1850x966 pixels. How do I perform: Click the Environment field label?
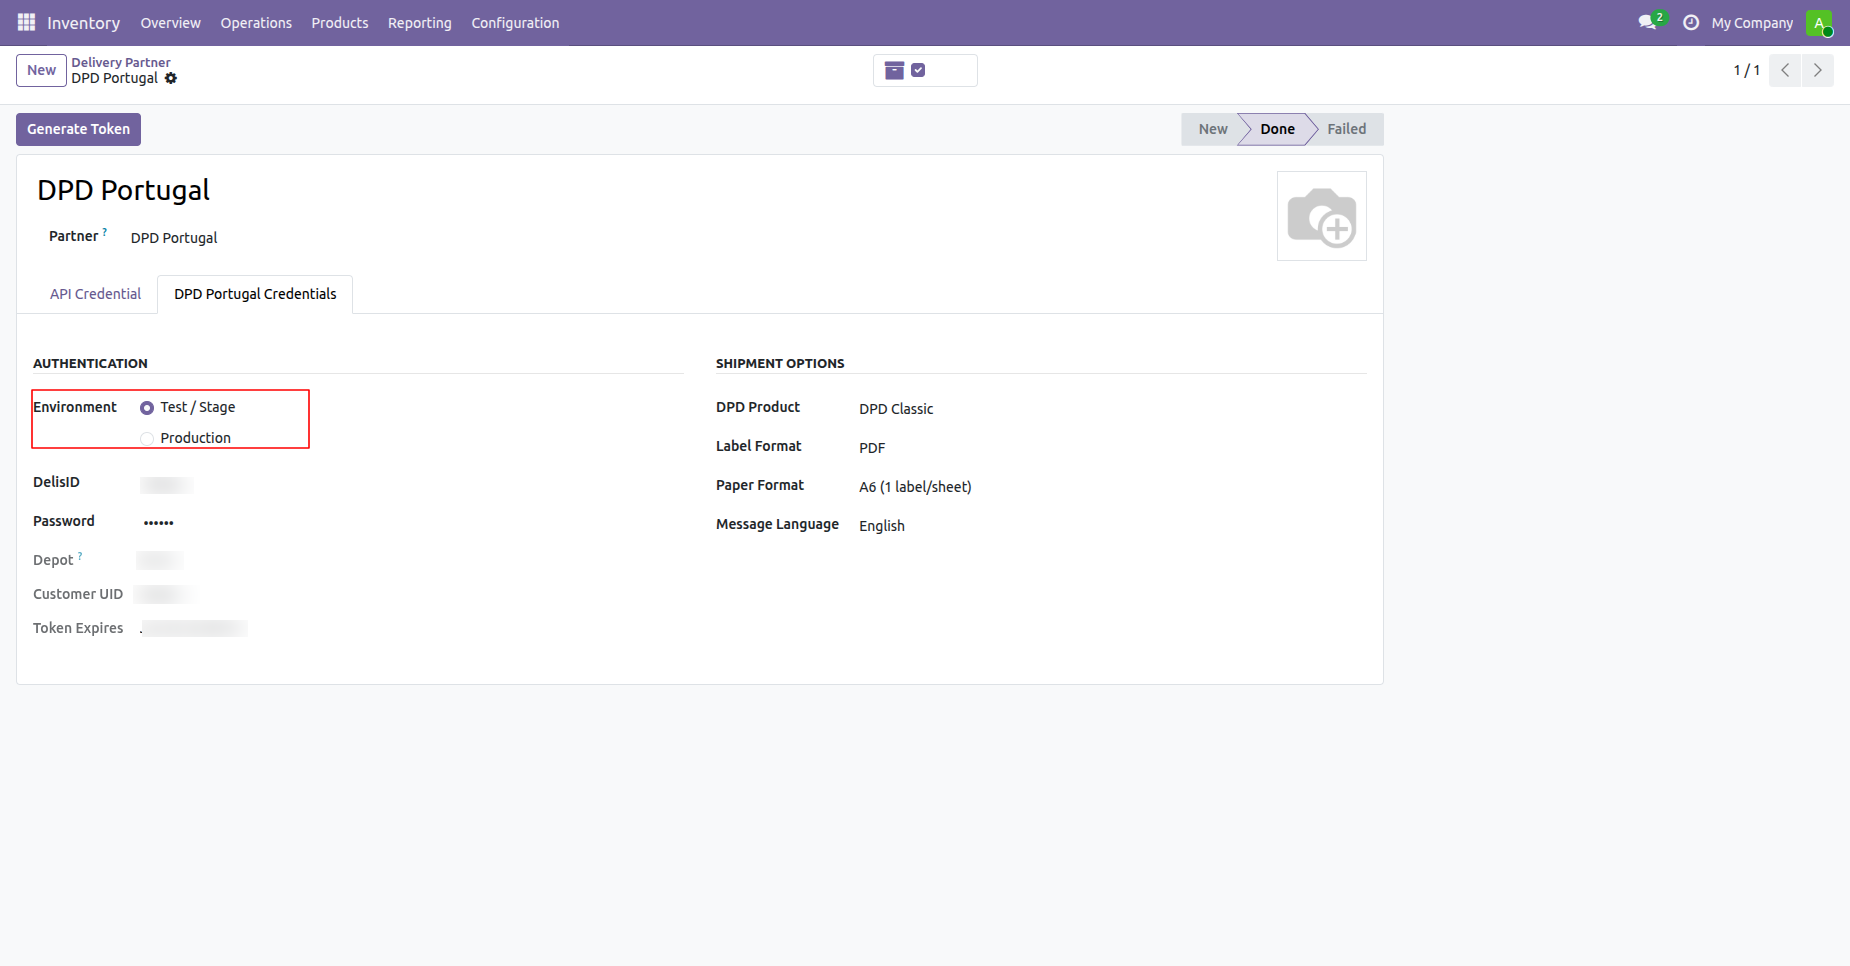tap(75, 407)
